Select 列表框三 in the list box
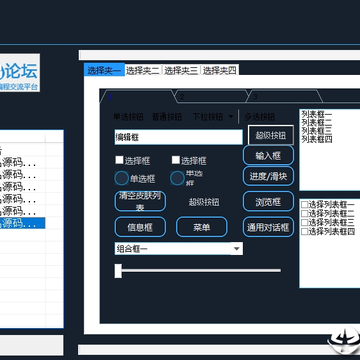The image size is (360, 360). pyautogui.click(x=317, y=131)
